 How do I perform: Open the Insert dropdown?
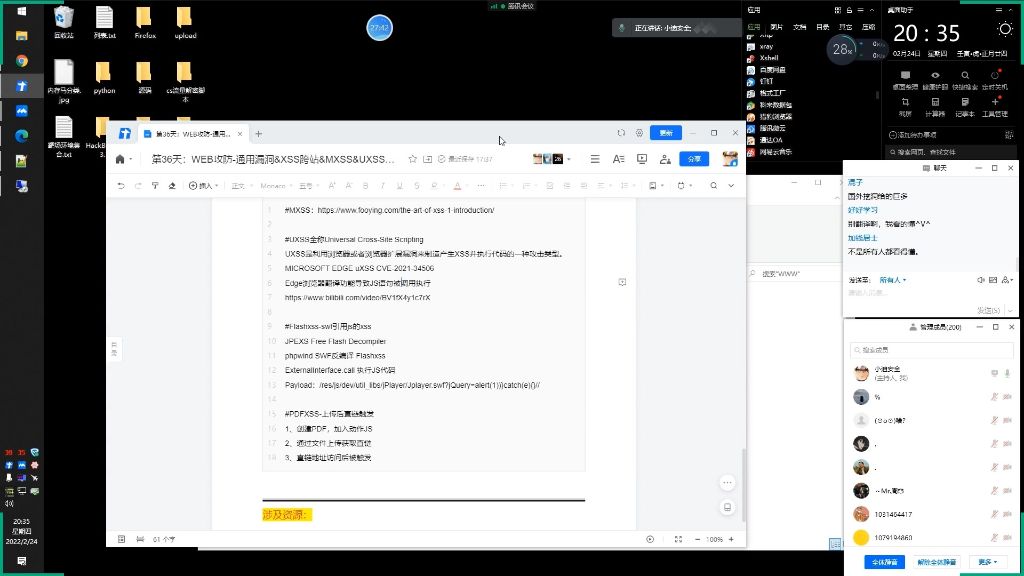pyautogui.click(x=203, y=185)
